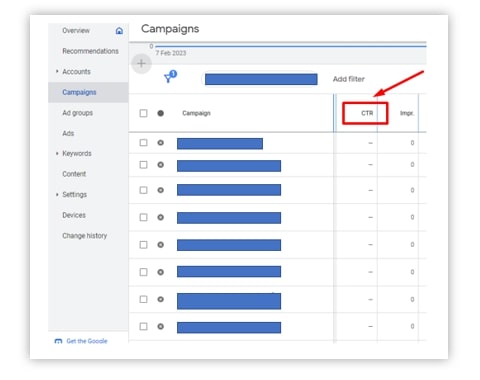Tick the fifth campaign row checkbox
Viewport: 480px width, 380px height.
[x=143, y=245]
